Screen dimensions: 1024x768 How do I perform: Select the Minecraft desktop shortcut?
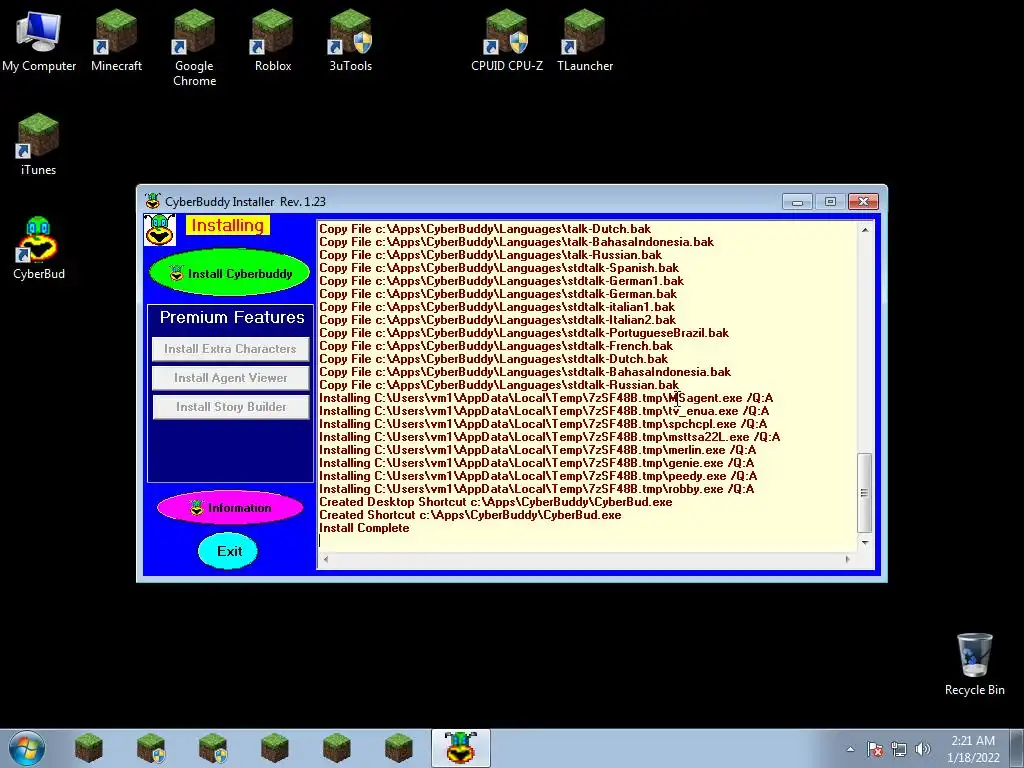tap(116, 39)
